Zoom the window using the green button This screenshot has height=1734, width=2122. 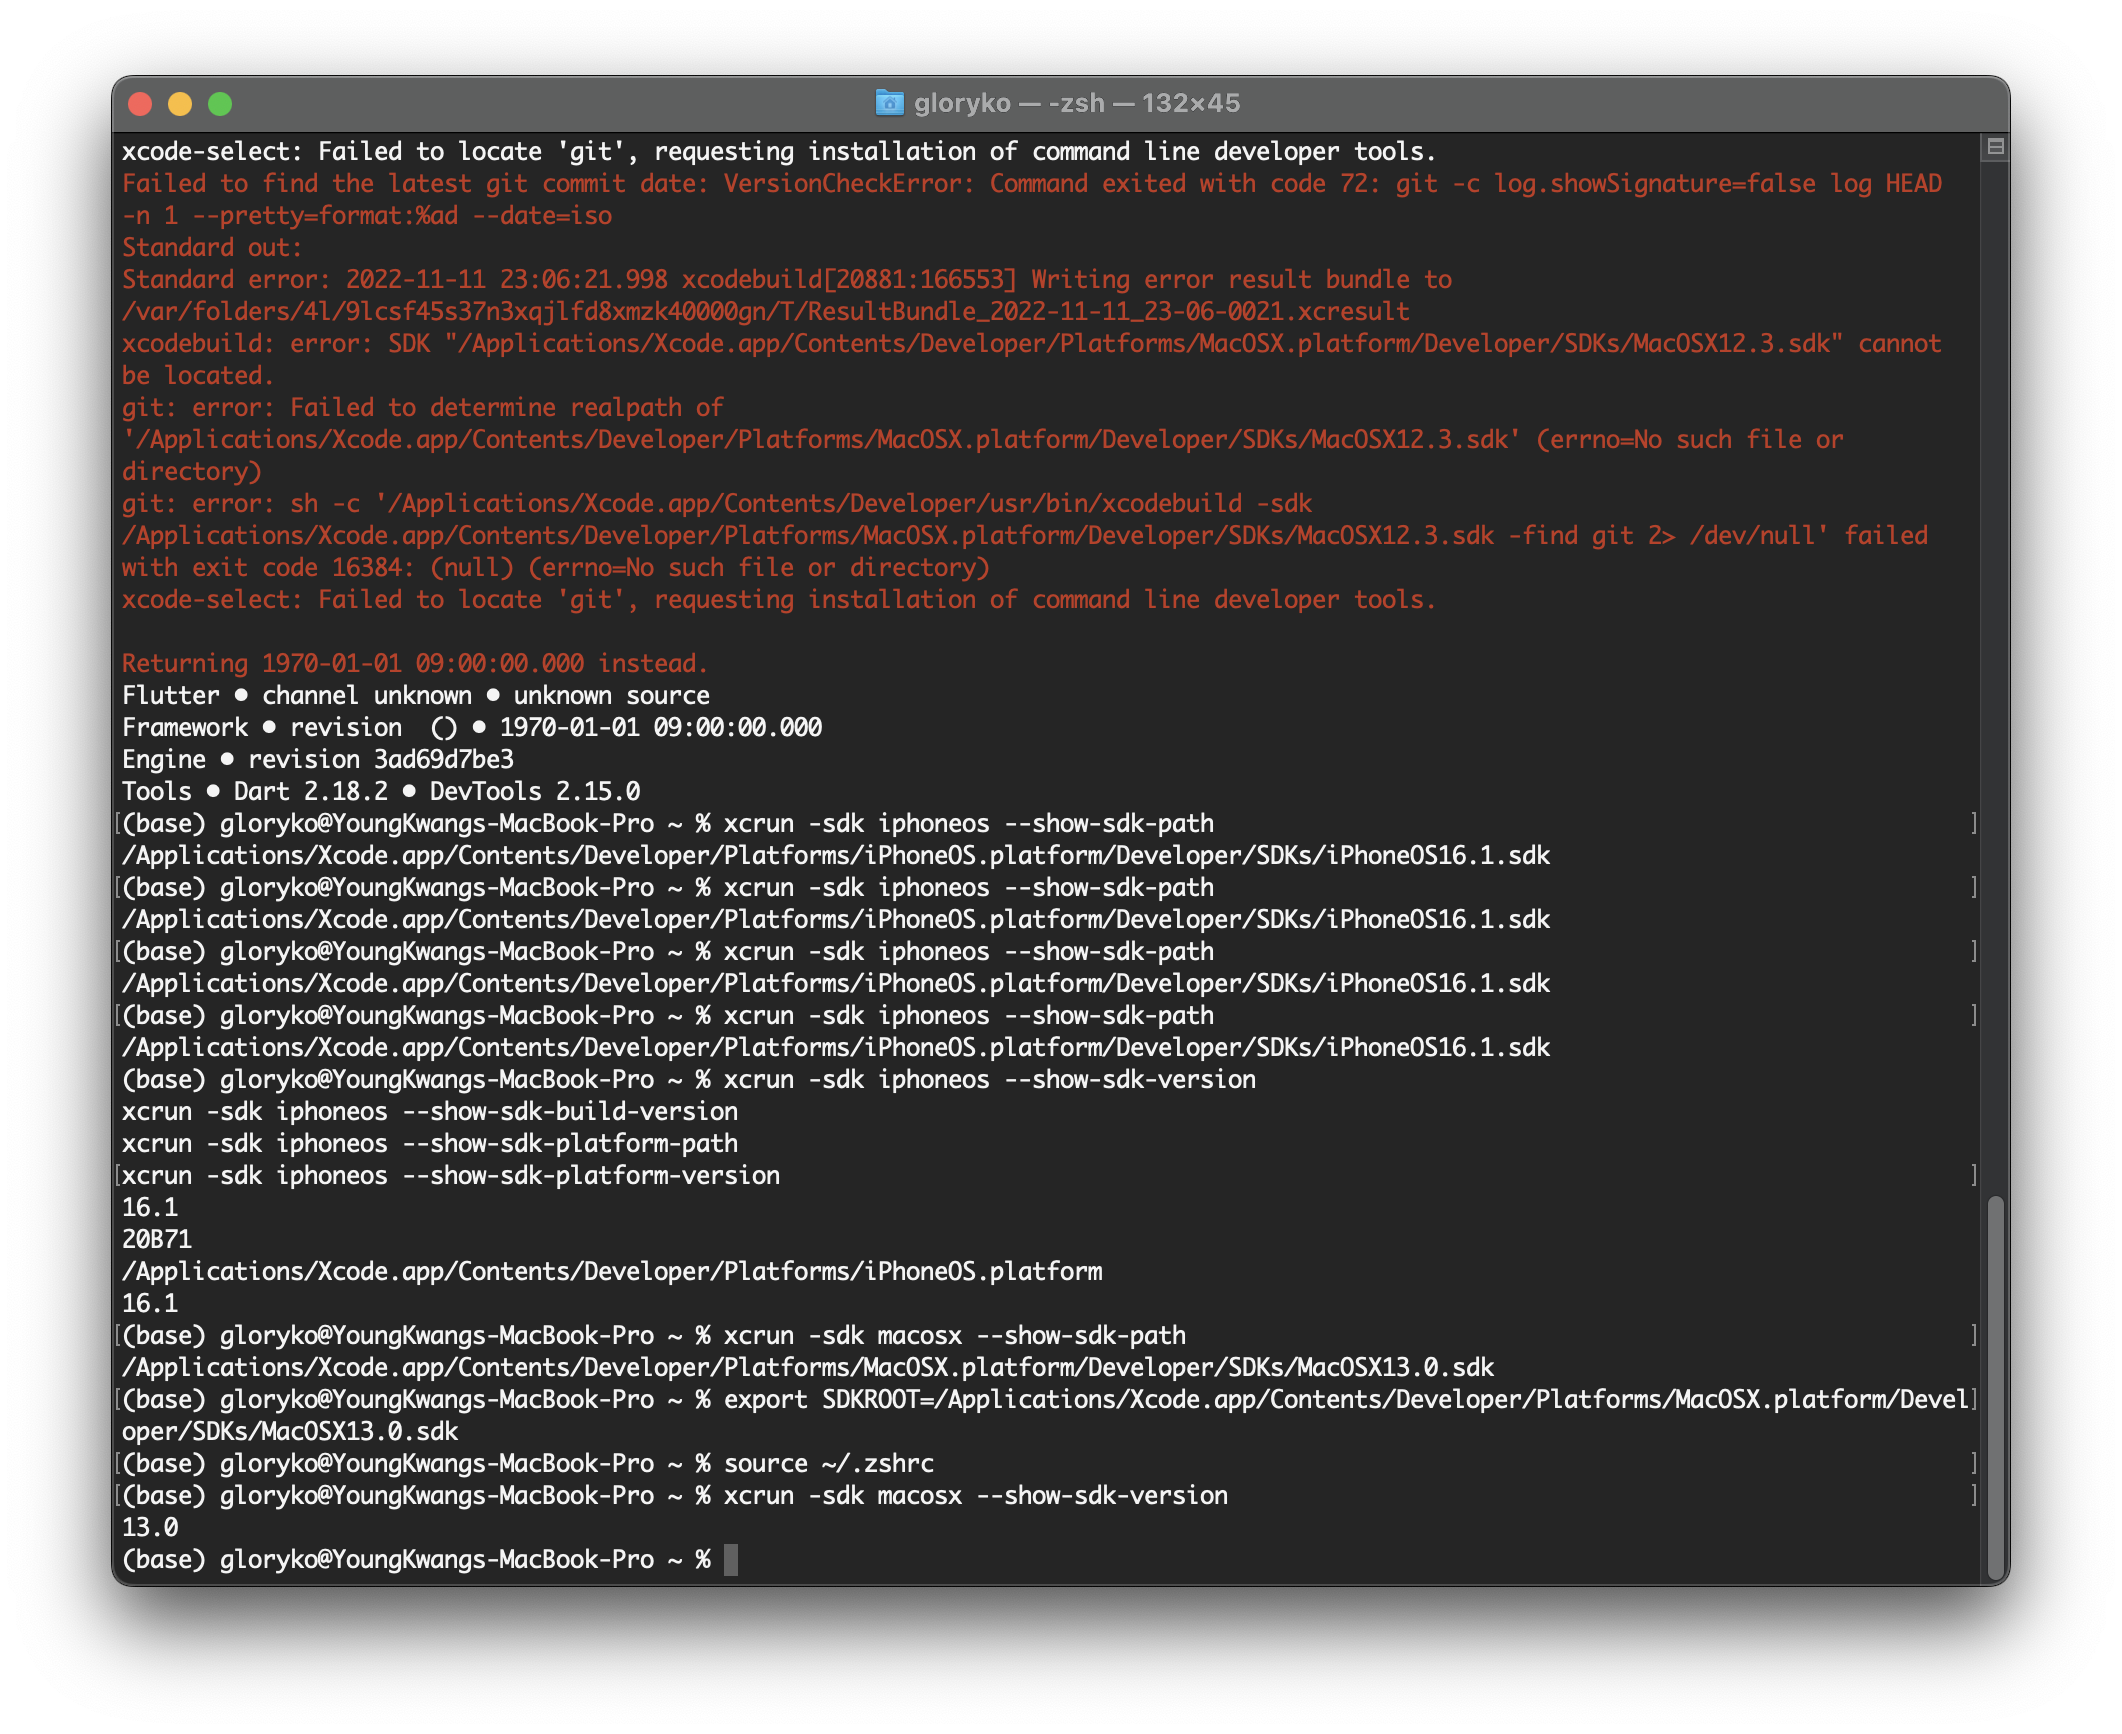pyautogui.click(x=220, y=104)
